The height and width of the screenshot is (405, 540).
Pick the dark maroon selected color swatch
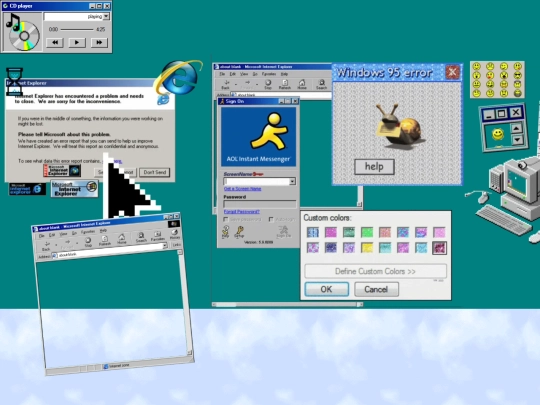(x=439, y=248)
